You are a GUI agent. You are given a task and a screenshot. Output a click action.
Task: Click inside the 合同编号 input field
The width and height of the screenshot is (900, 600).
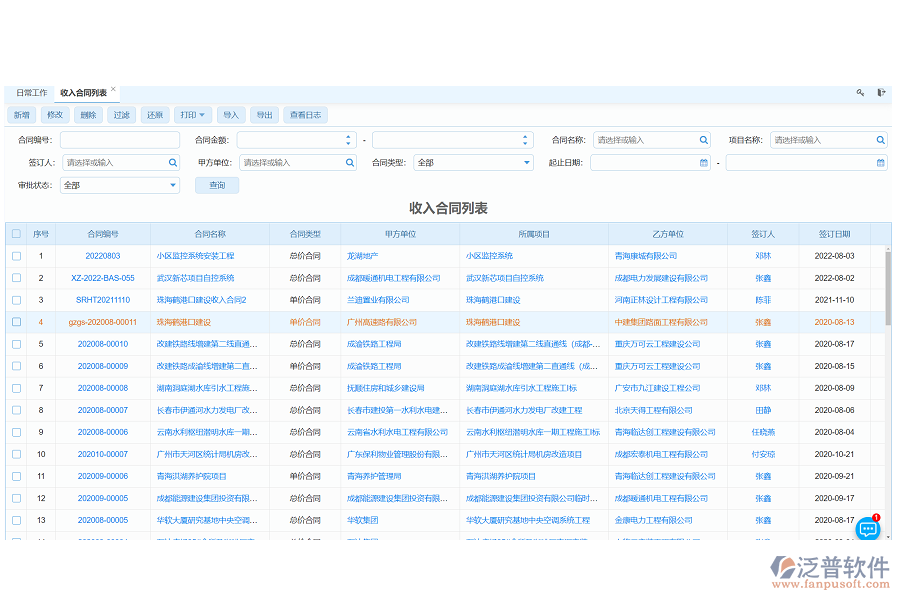(120, 139)
